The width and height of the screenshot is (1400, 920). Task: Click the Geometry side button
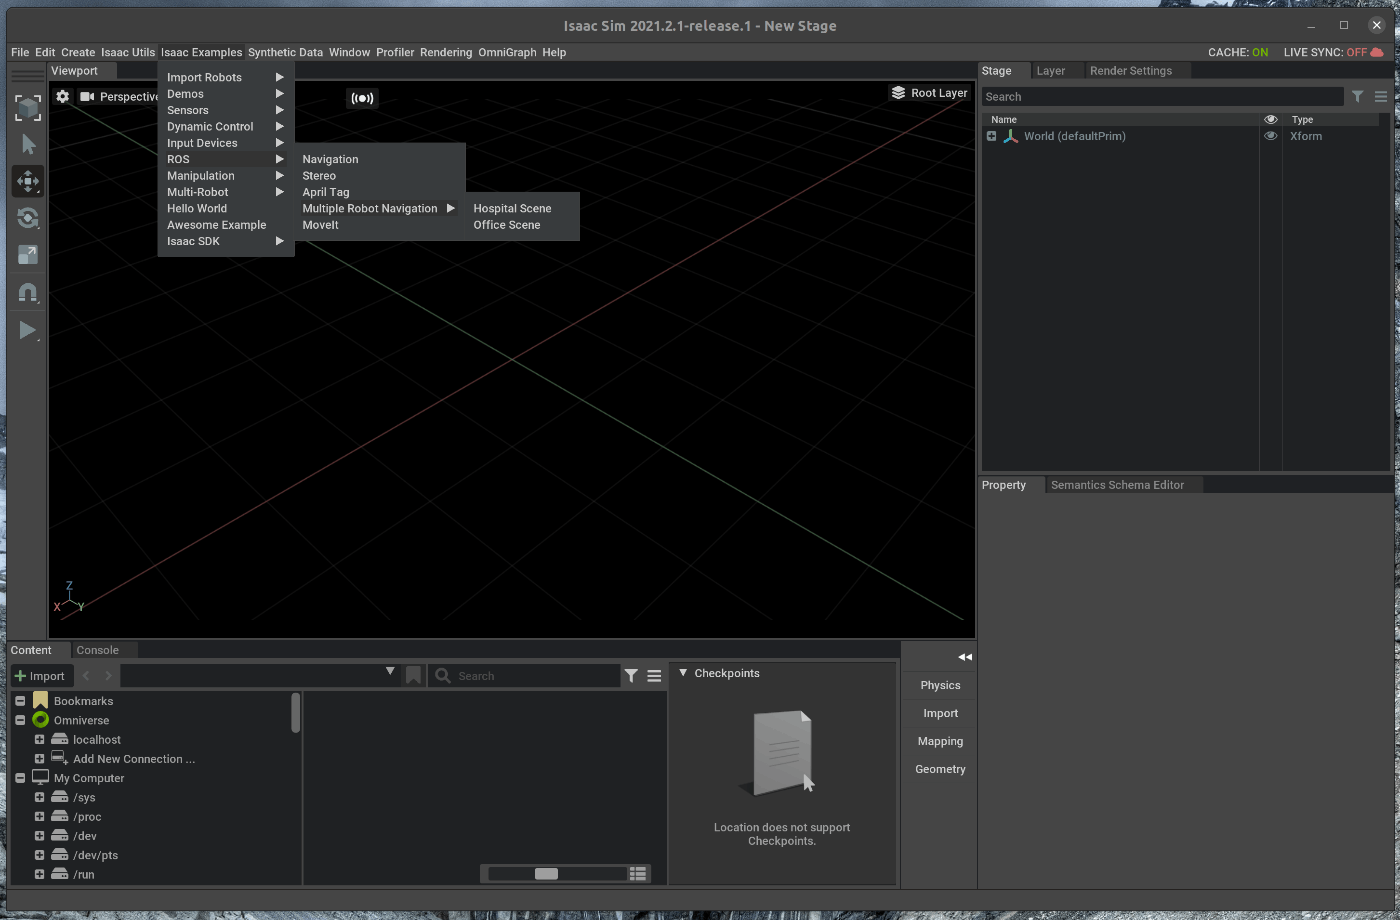click(940, 769)
